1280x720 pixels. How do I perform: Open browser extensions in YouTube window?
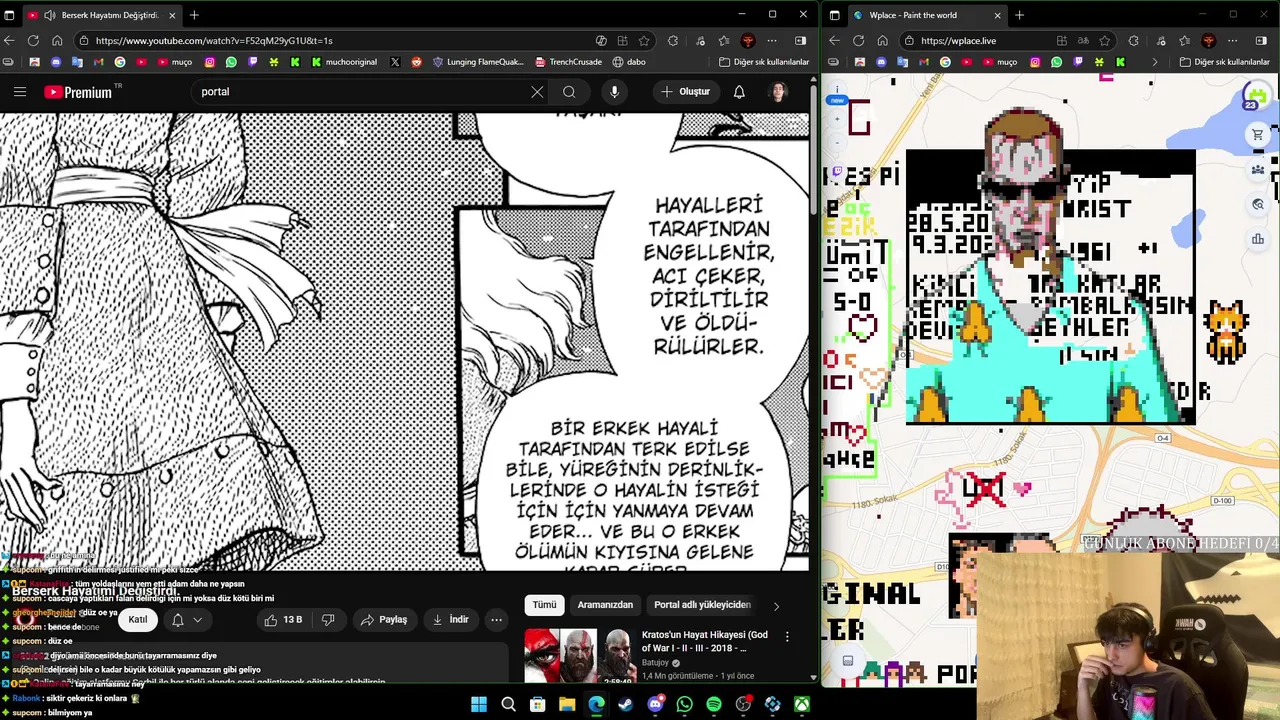[673, 41]
